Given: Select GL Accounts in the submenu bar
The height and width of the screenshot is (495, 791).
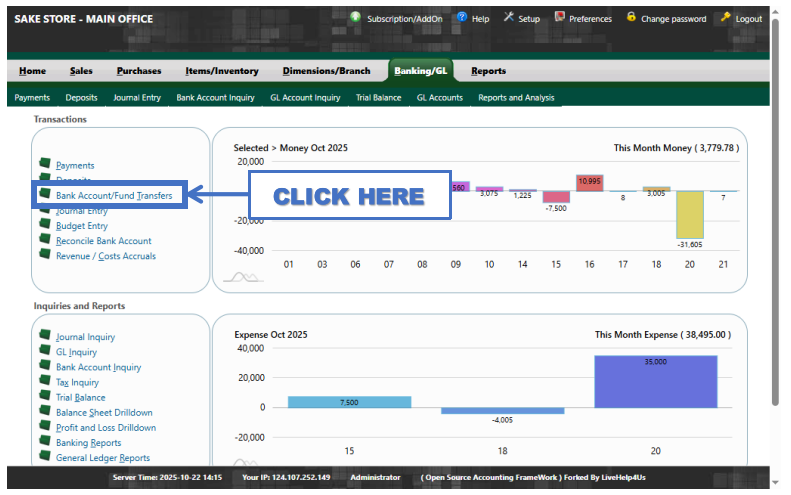Looking at the screenshot, I should 439,98.
